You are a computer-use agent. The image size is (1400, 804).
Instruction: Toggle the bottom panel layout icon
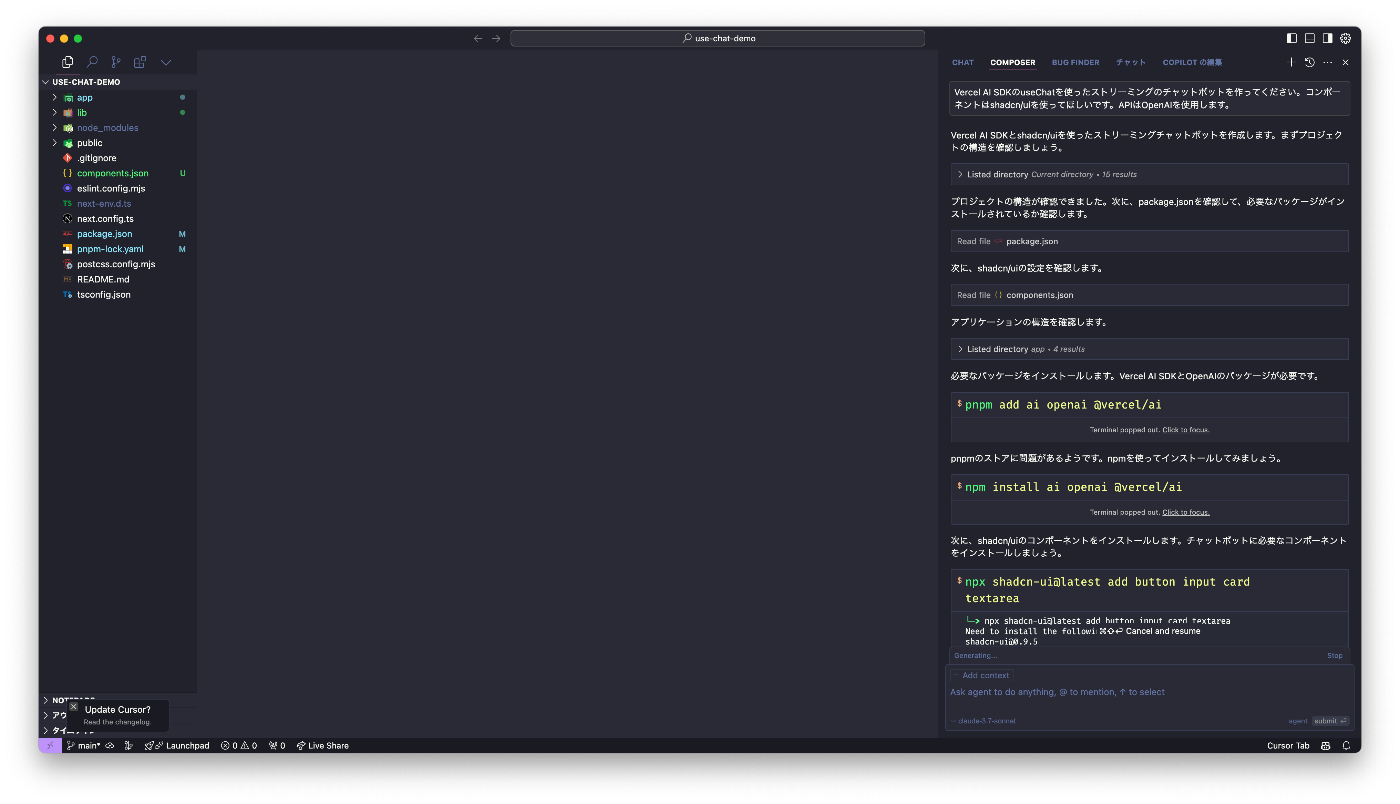pyautogui.click(x=1310, y=38)
